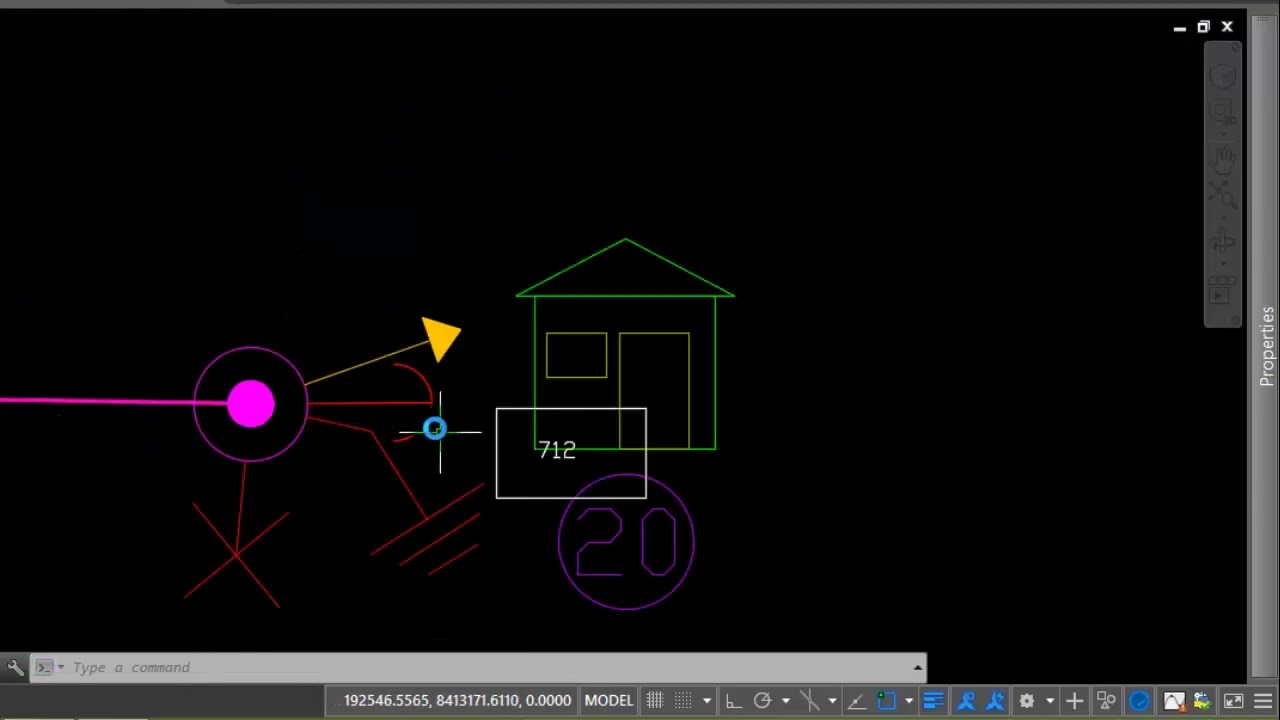
Task: Click the hardware acceleration icon
Action: point(1139,701)
